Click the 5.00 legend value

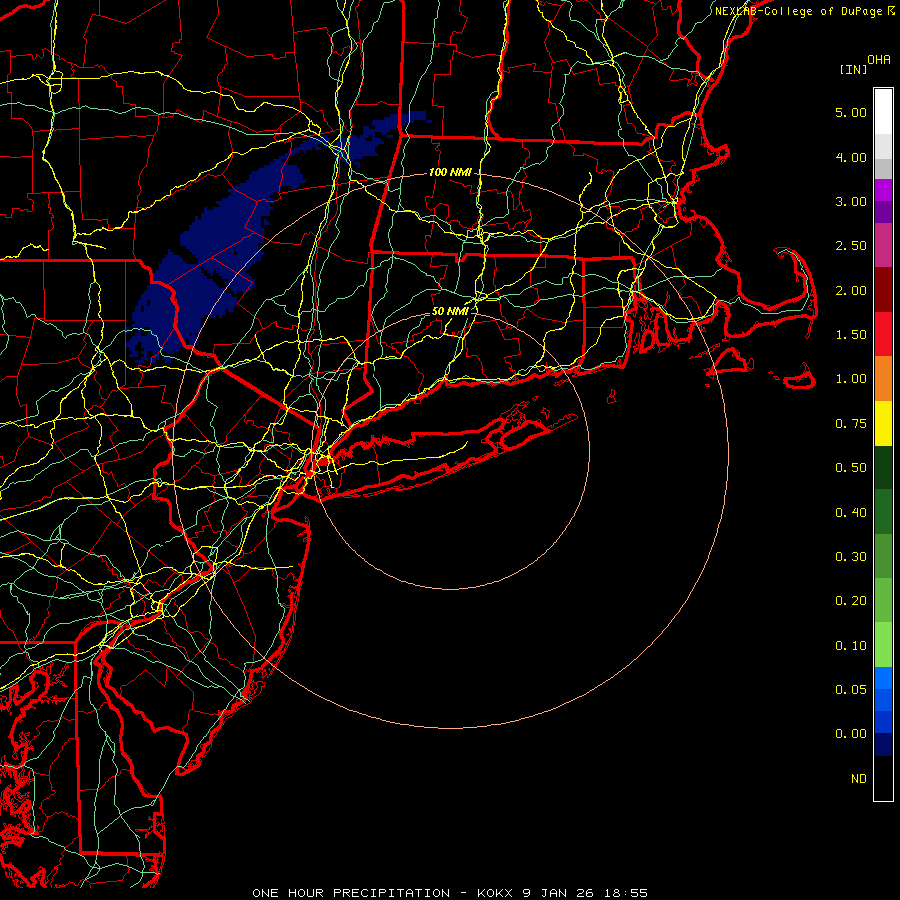(x=851, y=112)
